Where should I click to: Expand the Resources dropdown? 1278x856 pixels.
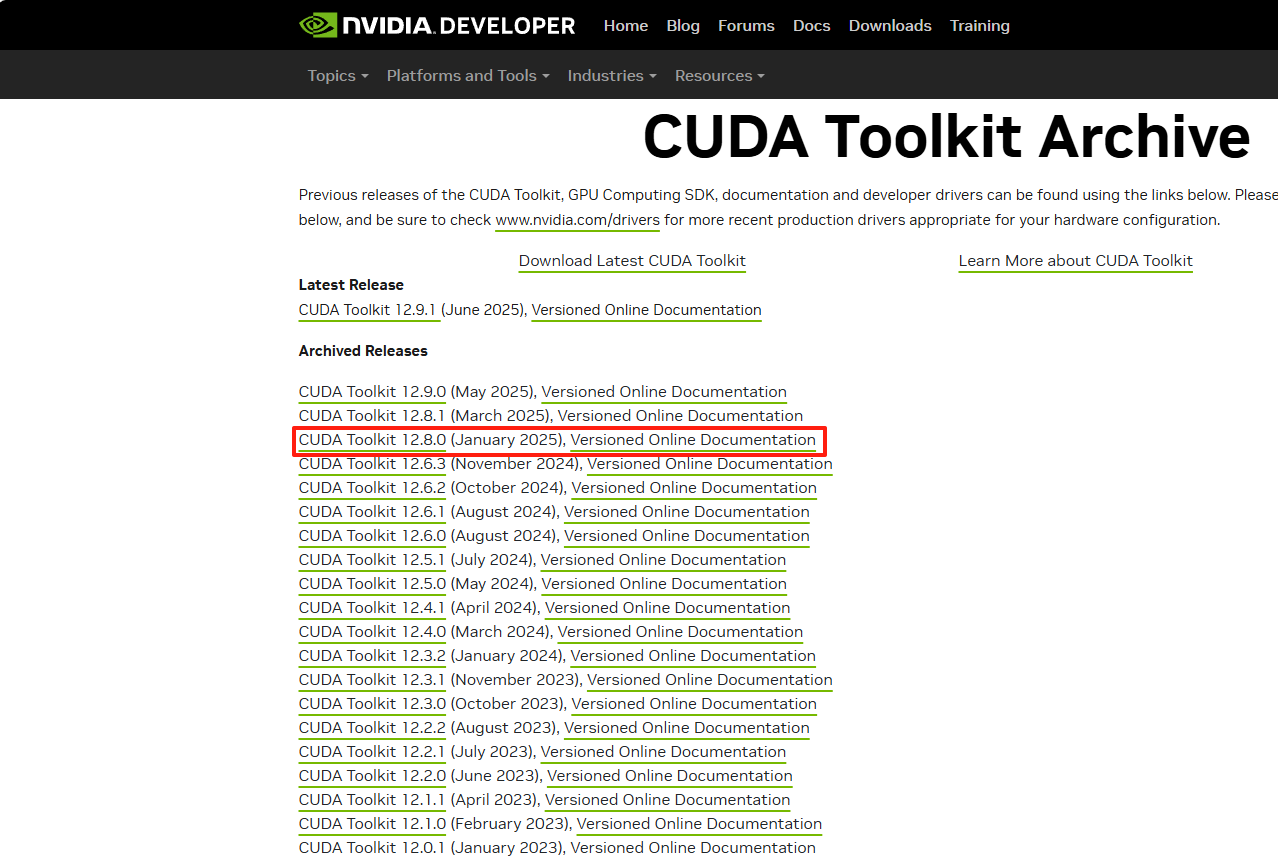tap(720, 76)
